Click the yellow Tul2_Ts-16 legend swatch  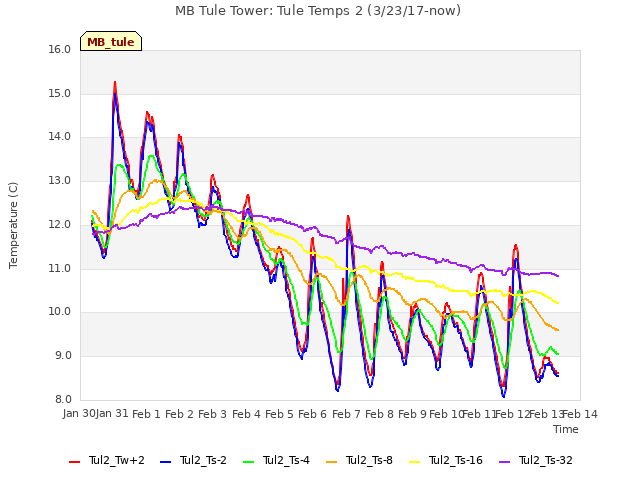coord(414,462)
